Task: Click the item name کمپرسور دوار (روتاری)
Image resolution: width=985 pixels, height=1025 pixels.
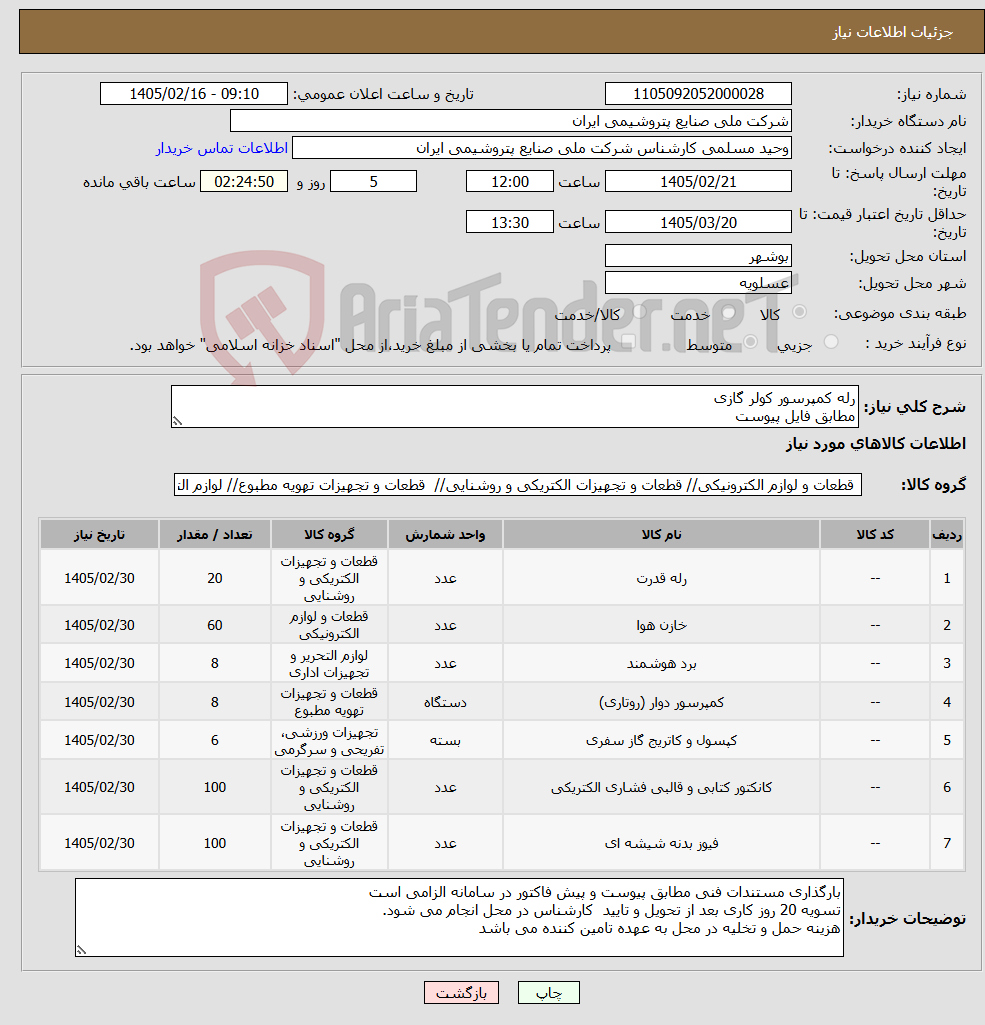Action: tap(661, 702)
